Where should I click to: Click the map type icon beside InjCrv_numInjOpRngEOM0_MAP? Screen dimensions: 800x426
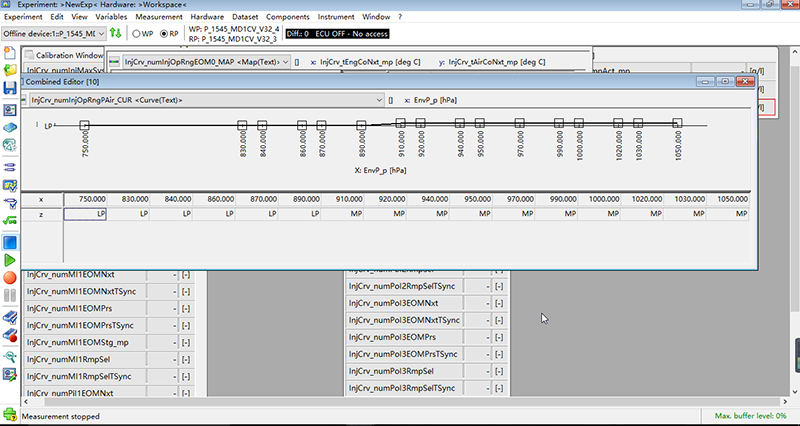(x=115, y=62)
